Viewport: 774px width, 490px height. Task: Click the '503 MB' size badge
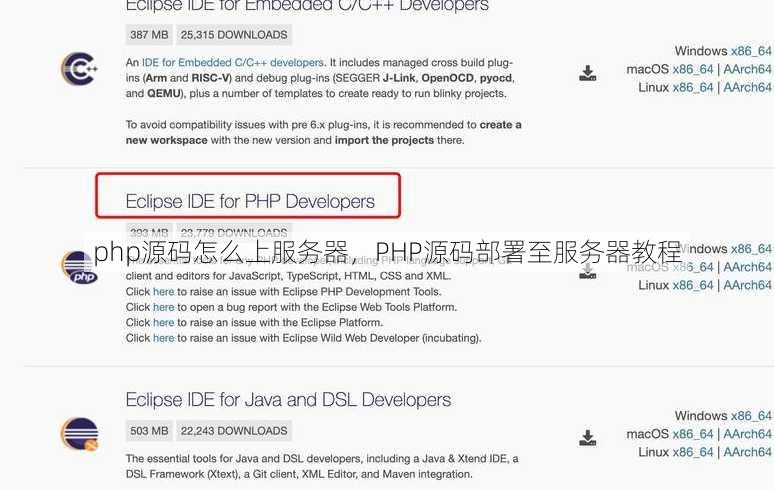149,431
